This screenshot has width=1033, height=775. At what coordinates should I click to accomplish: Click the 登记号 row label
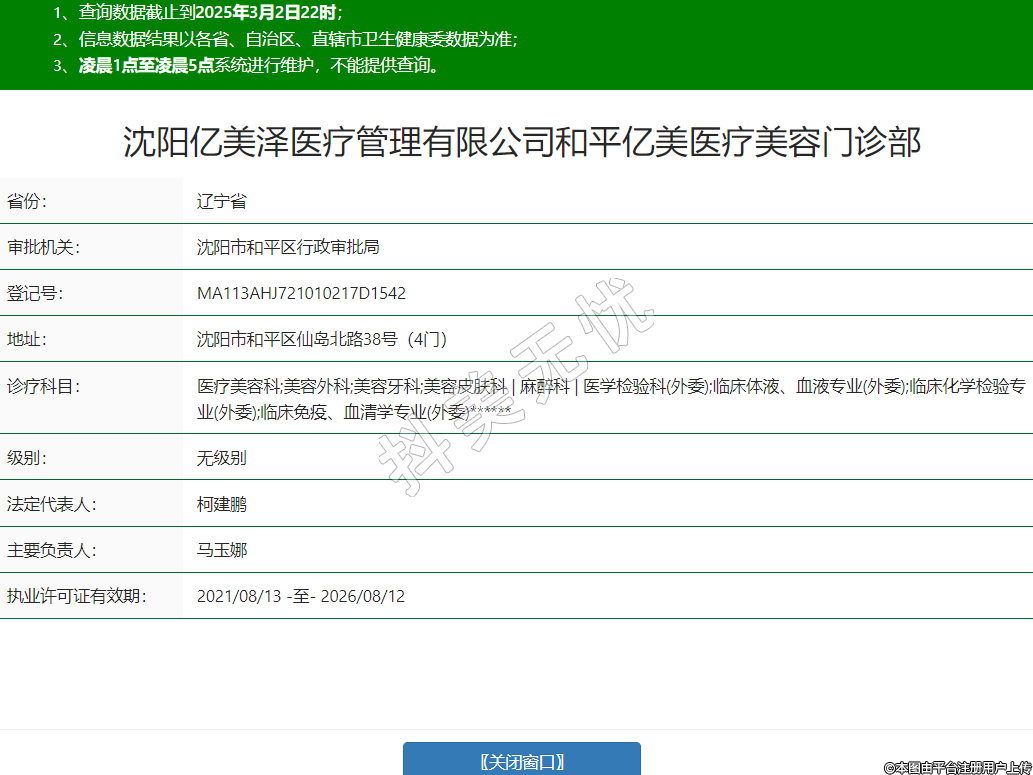click(x=35, y=293)
